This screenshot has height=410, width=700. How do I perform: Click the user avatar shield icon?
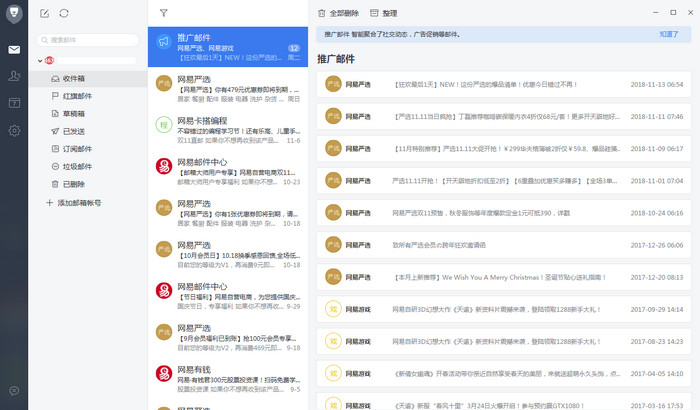point(14,13)
